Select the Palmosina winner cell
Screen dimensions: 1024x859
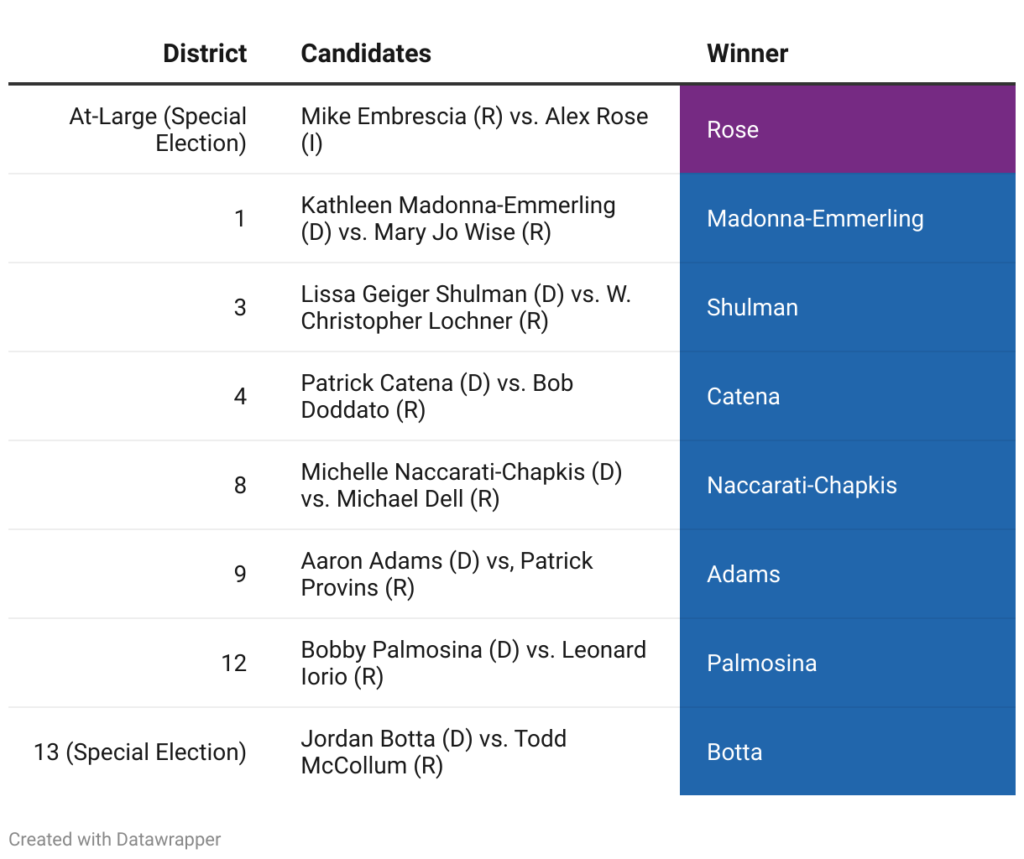pos(847,664)
